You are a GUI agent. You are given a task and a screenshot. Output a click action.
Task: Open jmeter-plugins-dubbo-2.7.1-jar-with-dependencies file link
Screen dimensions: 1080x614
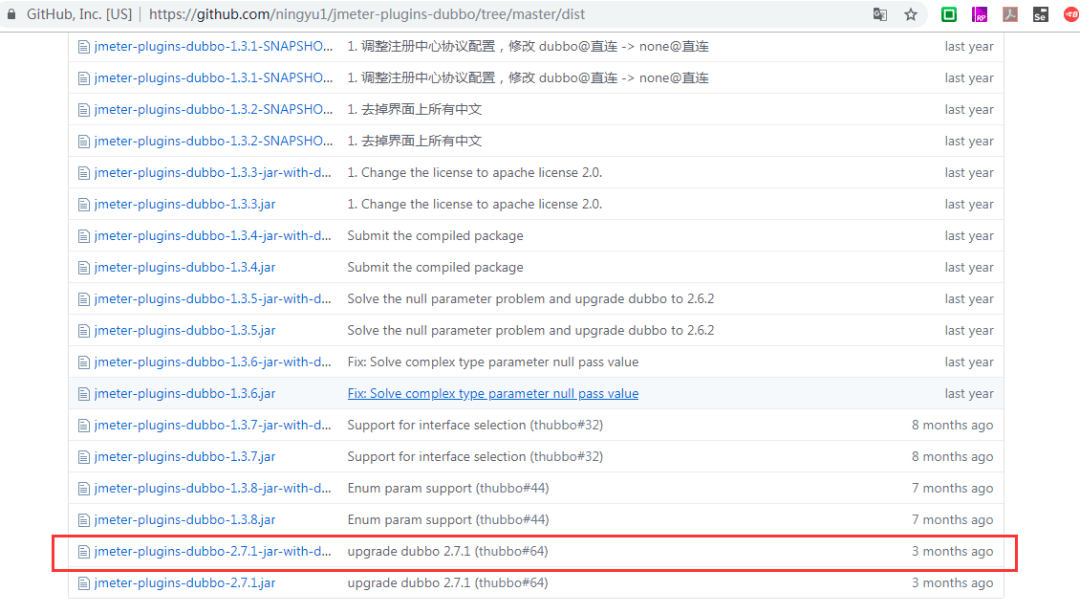coord(212,551)
